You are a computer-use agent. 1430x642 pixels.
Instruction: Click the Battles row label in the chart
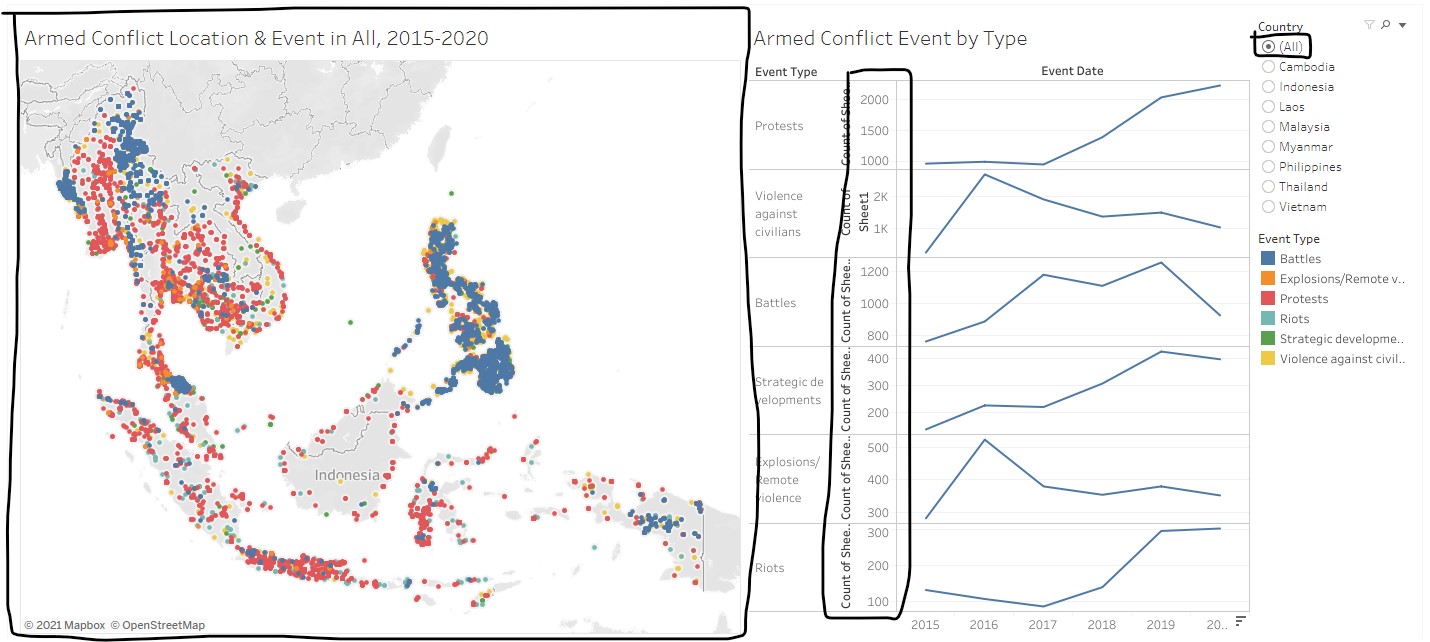pos(777,302)
